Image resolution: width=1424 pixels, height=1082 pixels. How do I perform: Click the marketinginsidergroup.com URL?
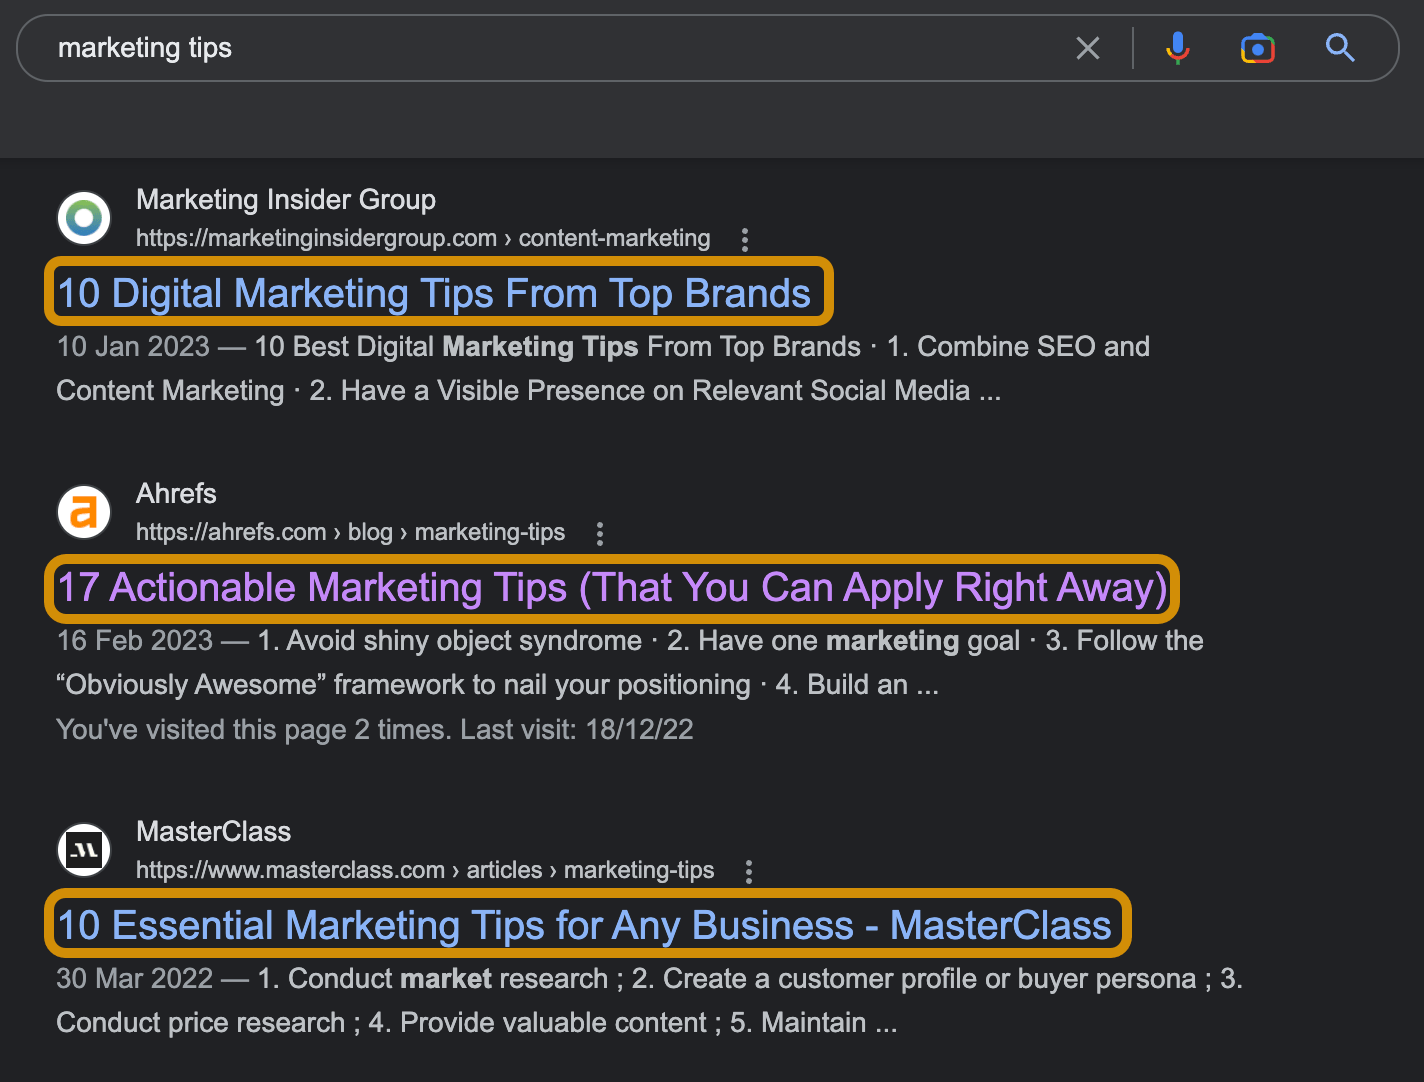pyautogui.click(x=316, y=238)
